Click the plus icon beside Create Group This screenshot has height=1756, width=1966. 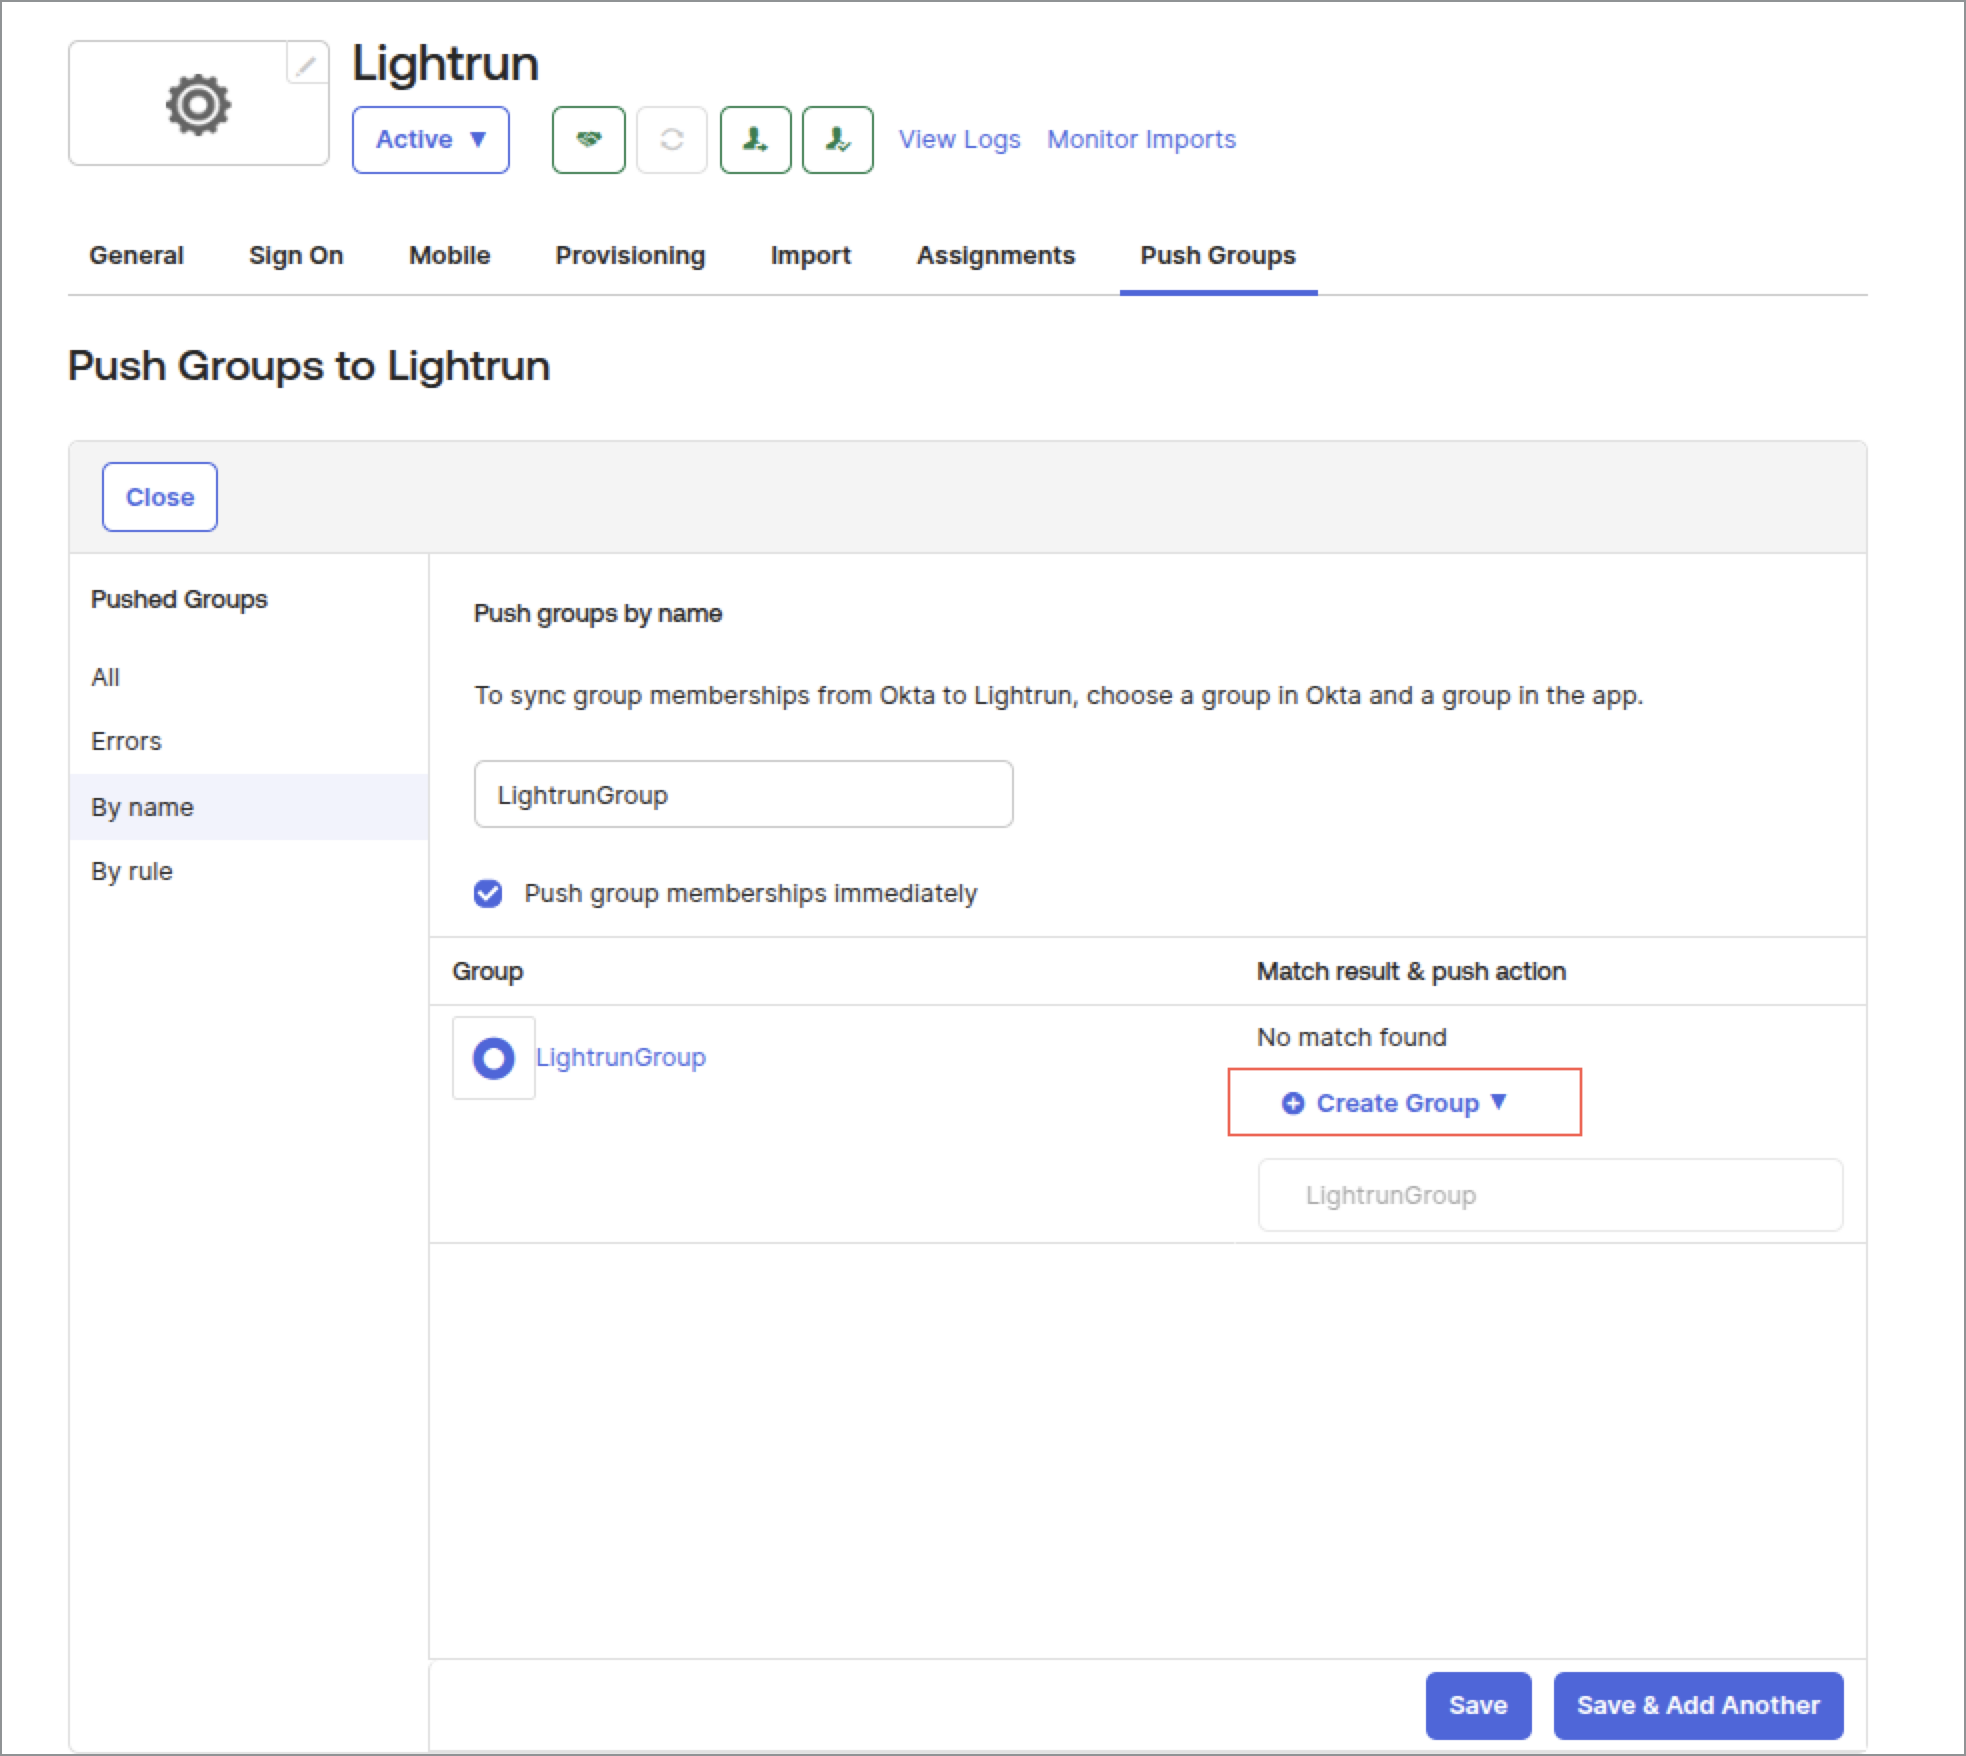[x=1292, y=1103]
